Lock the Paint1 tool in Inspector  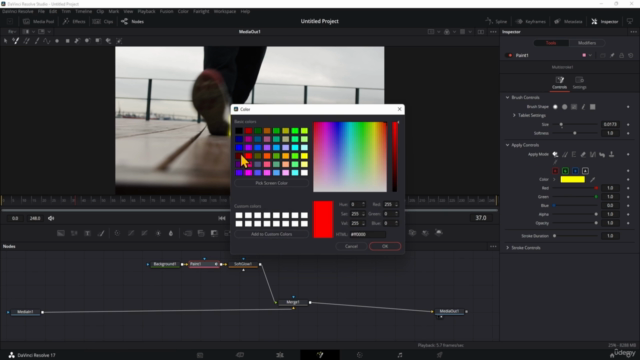(621, 55)
